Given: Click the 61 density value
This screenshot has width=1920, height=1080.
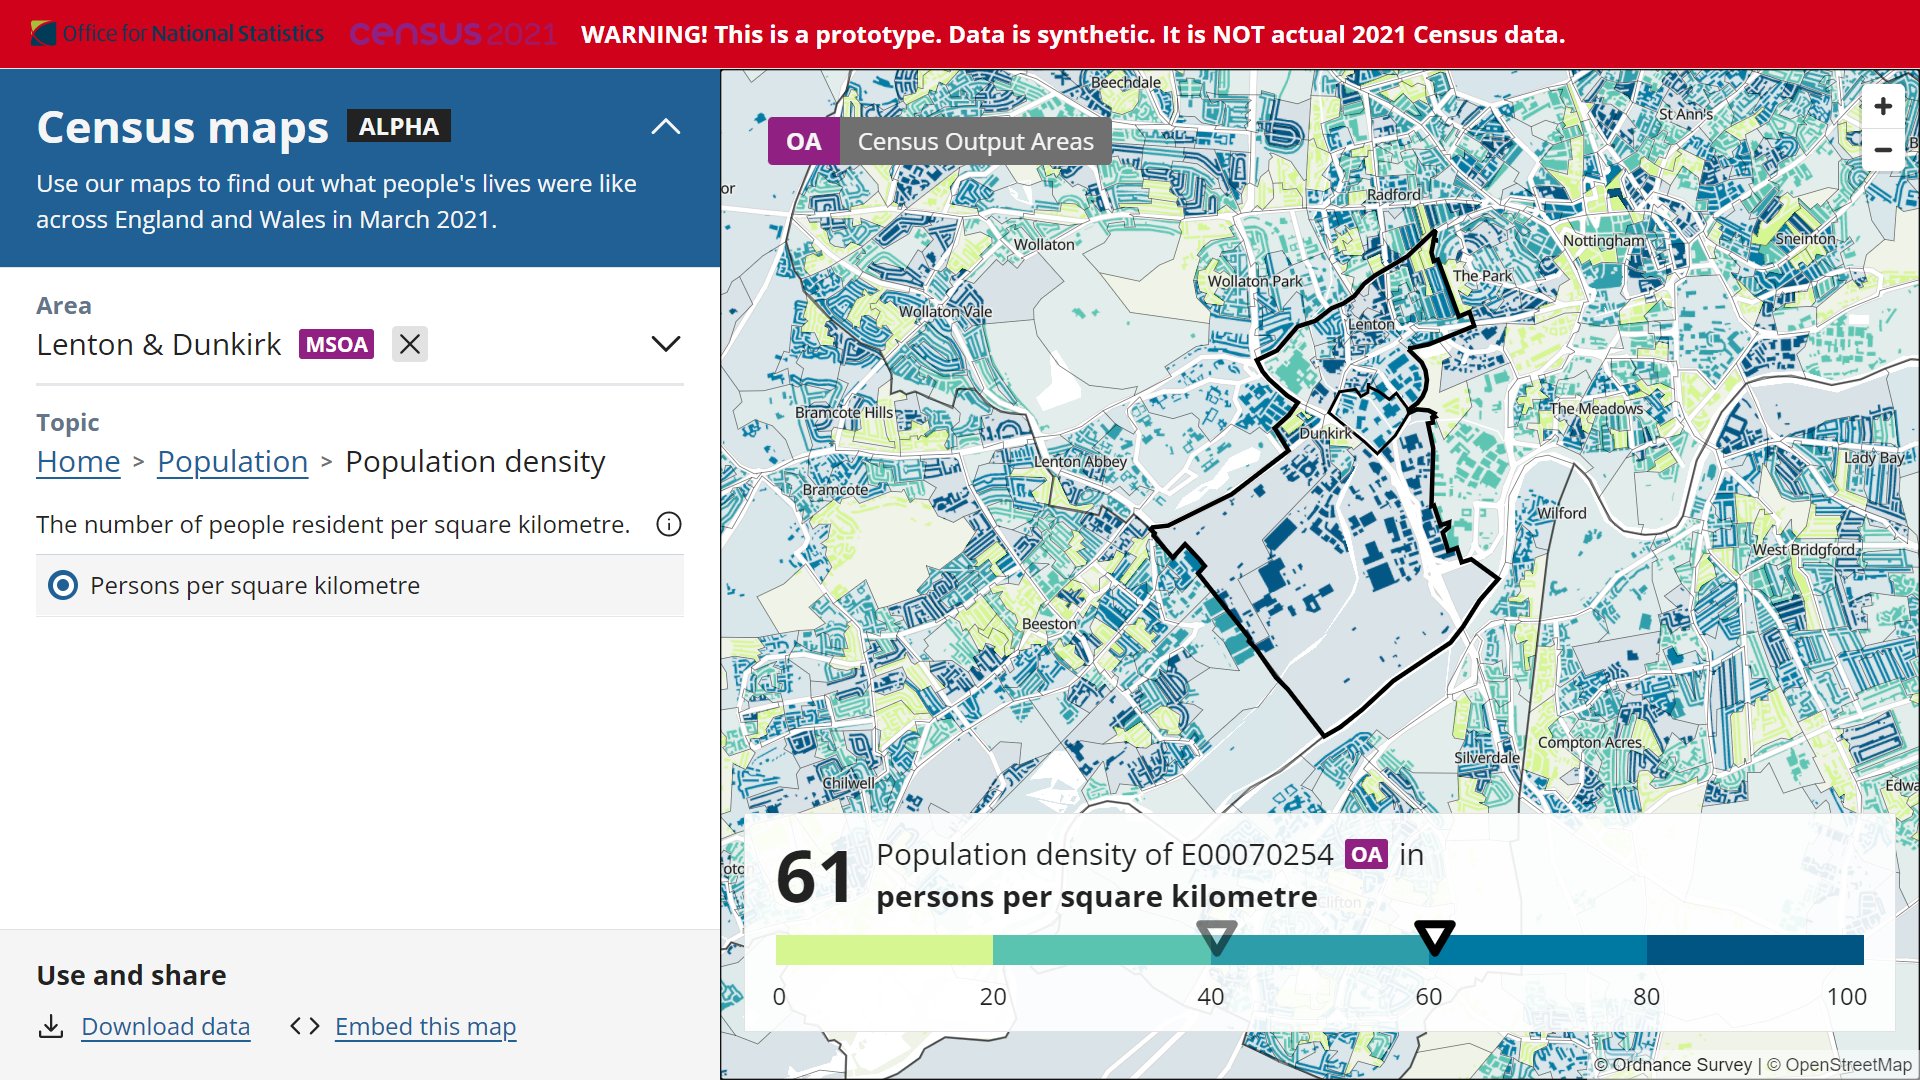Looking at the screenshot, I should [x=814, y=878].
